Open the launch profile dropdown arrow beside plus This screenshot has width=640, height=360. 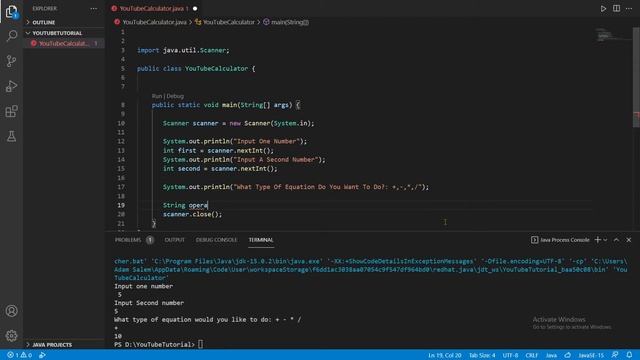pyautogui.click(x=605, y=240)
